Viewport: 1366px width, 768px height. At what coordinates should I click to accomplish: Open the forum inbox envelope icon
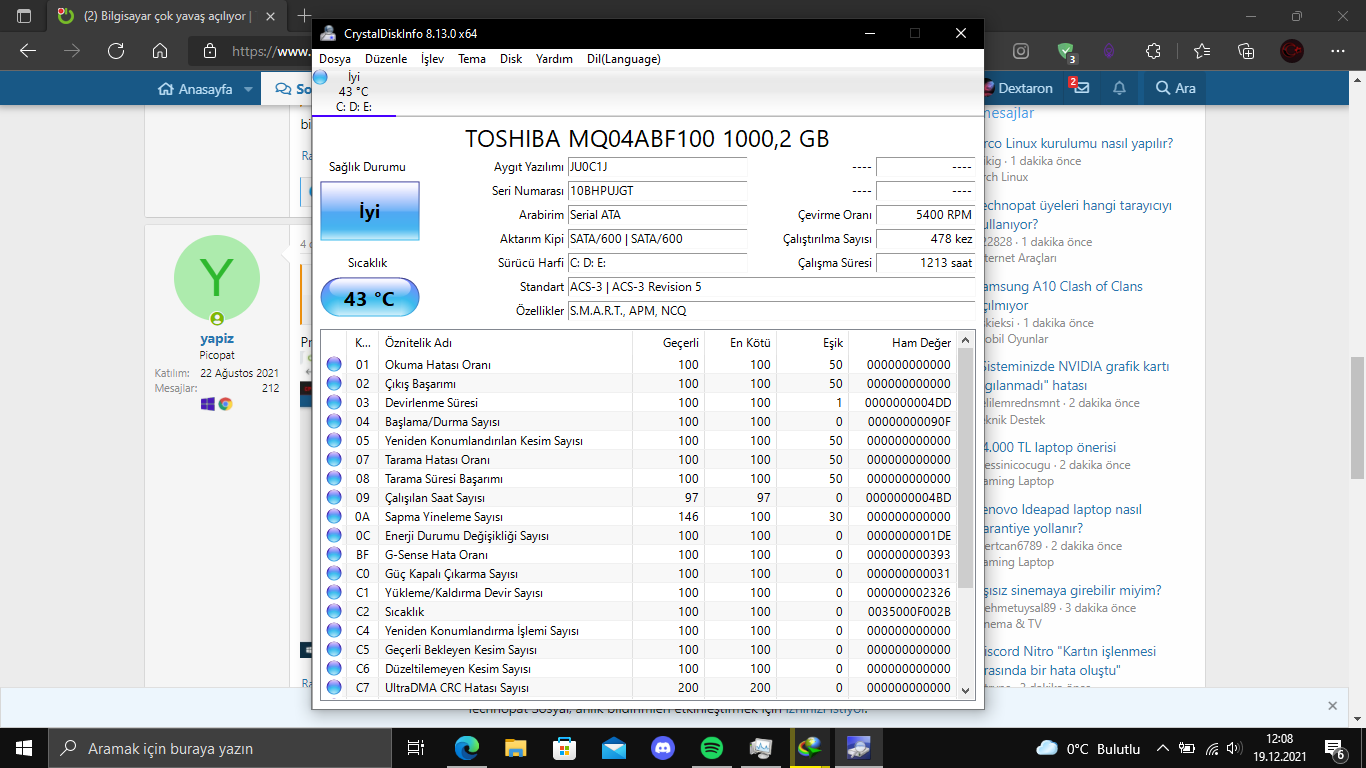click(1080, 88)
